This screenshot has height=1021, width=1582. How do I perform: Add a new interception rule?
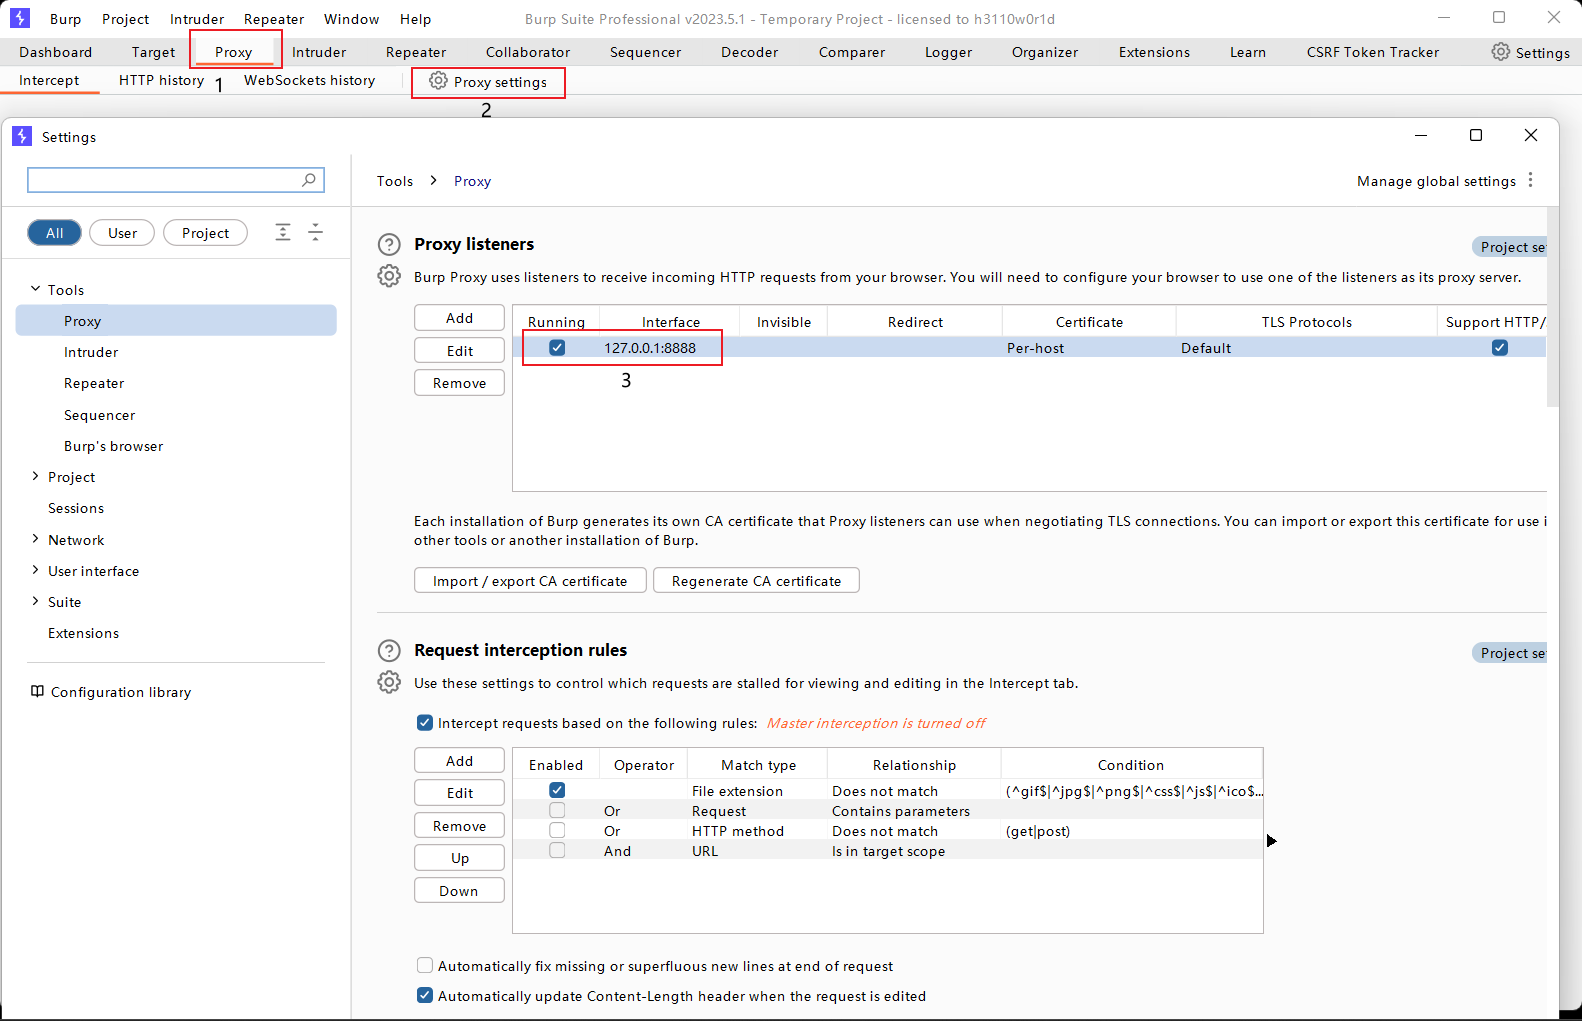tap(459, 761)
